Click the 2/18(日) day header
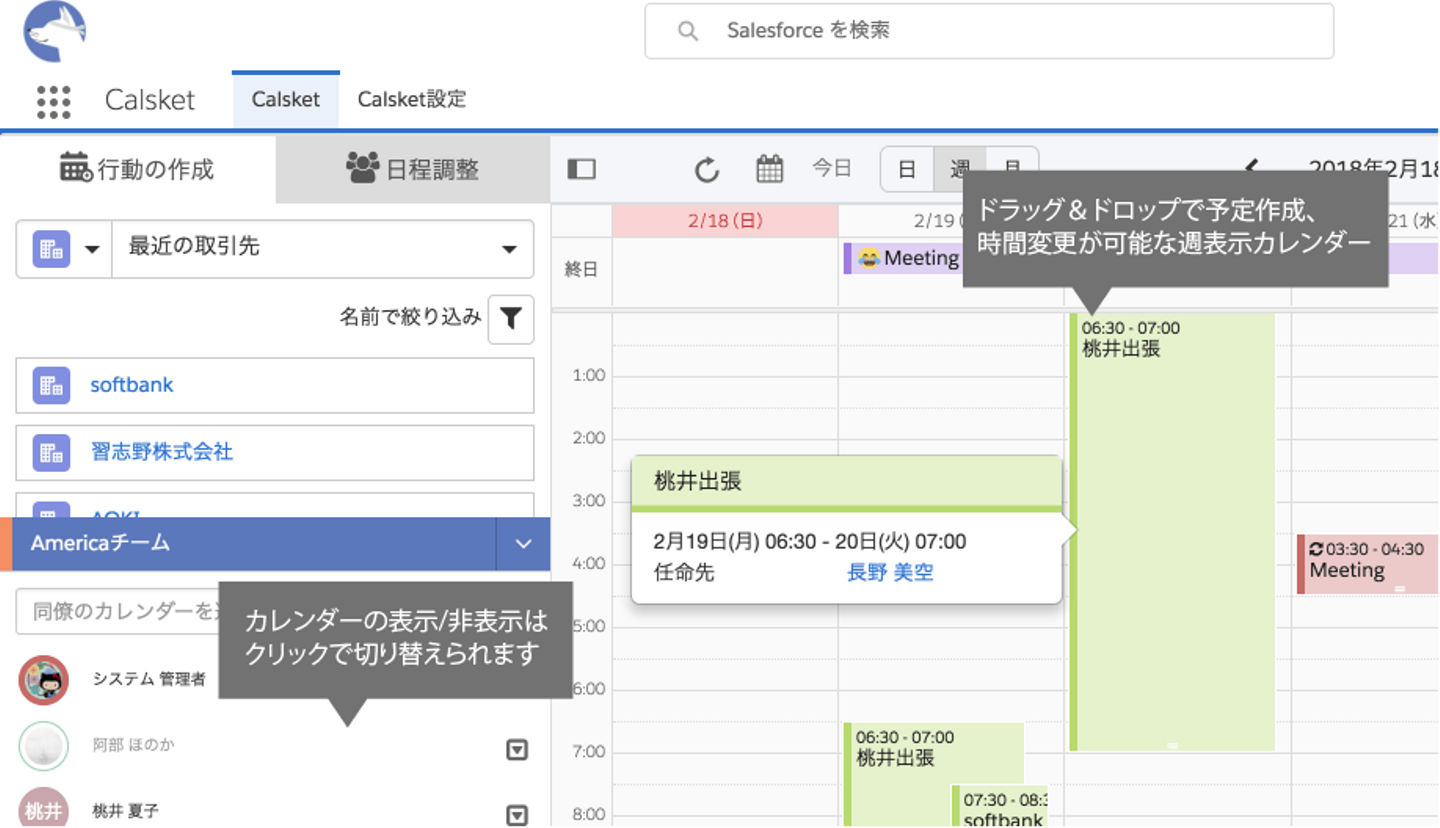Viewport: 1440px width, 828px height. coord(725,221)
